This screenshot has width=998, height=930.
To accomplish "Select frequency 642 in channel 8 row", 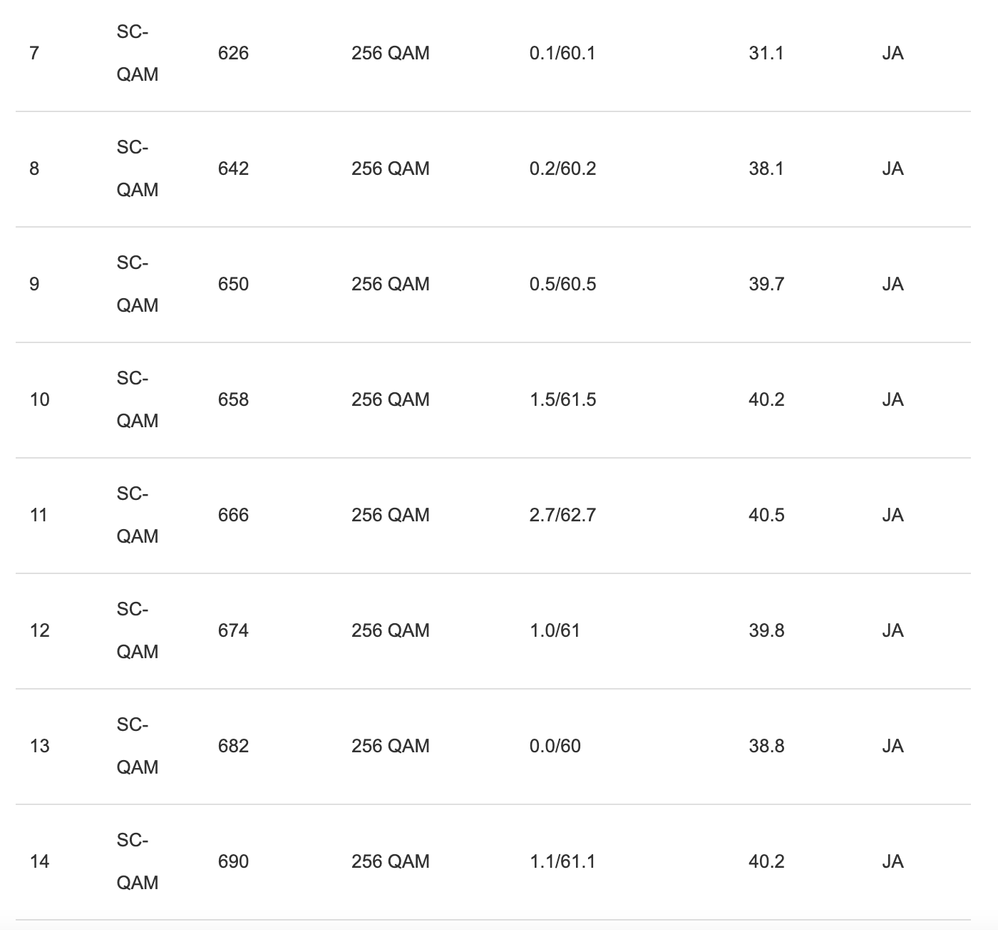I will (233, 169).
